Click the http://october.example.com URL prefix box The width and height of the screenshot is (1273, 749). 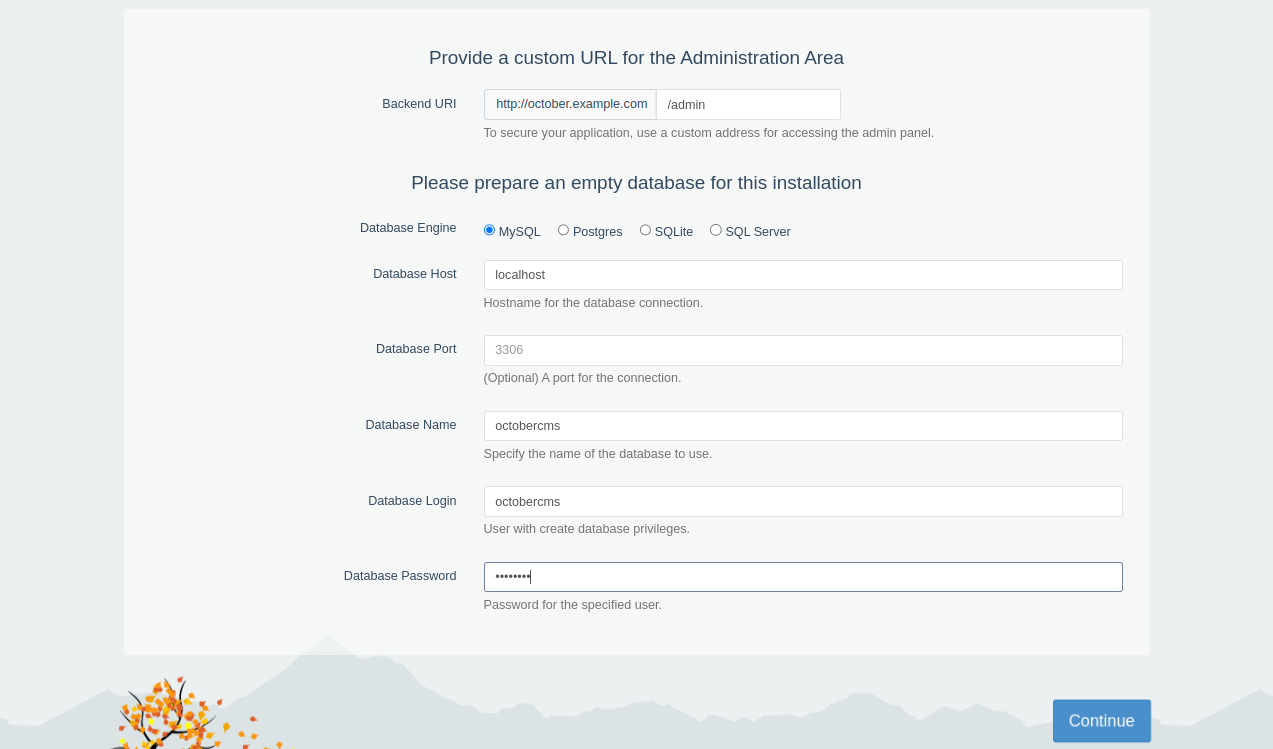(571, 105)
